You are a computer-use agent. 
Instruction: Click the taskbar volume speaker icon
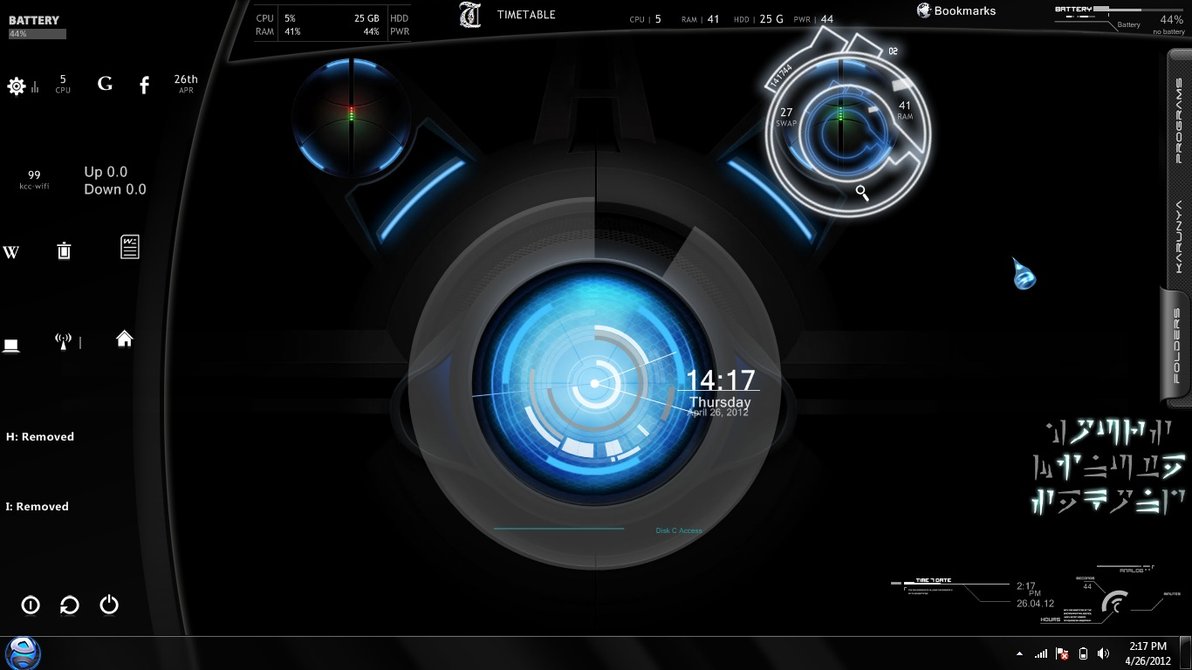[x=1103, y=654]
